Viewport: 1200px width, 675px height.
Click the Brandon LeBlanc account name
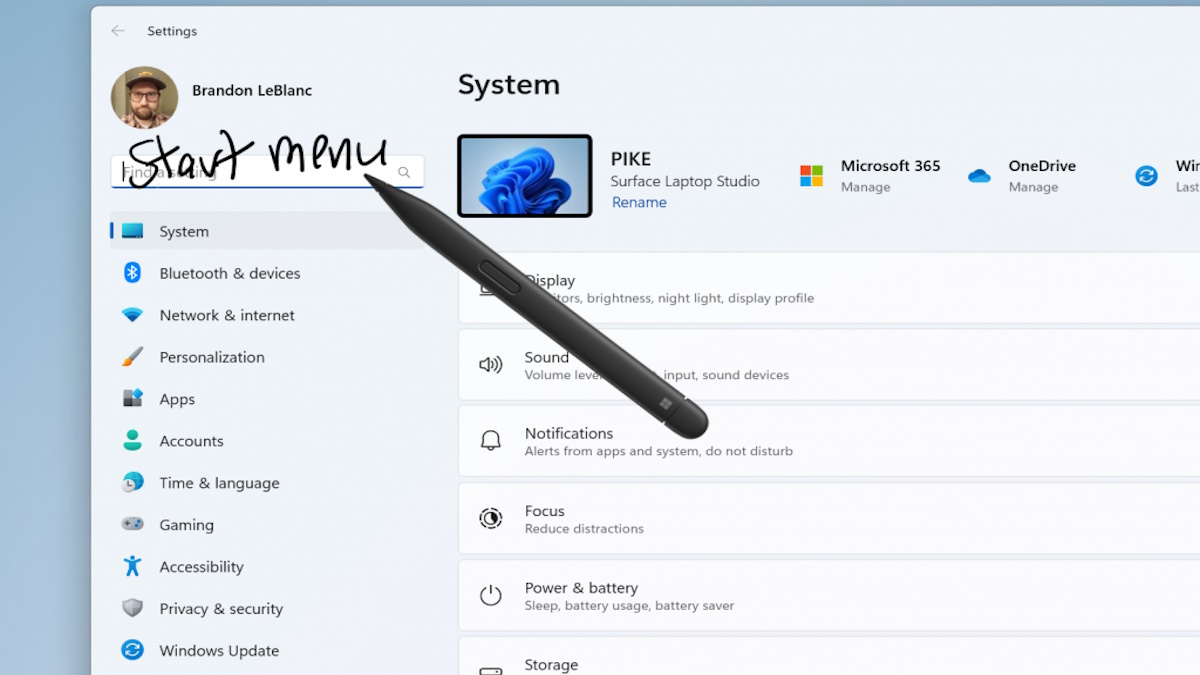coord(252,90)
